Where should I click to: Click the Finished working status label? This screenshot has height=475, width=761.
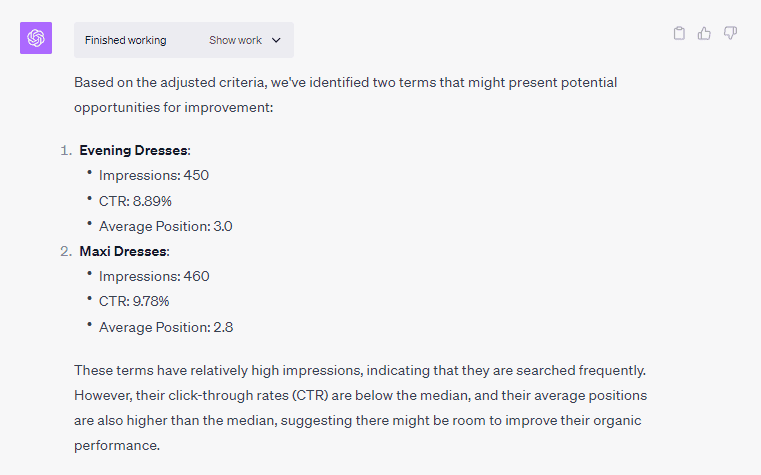click(126, 40)
